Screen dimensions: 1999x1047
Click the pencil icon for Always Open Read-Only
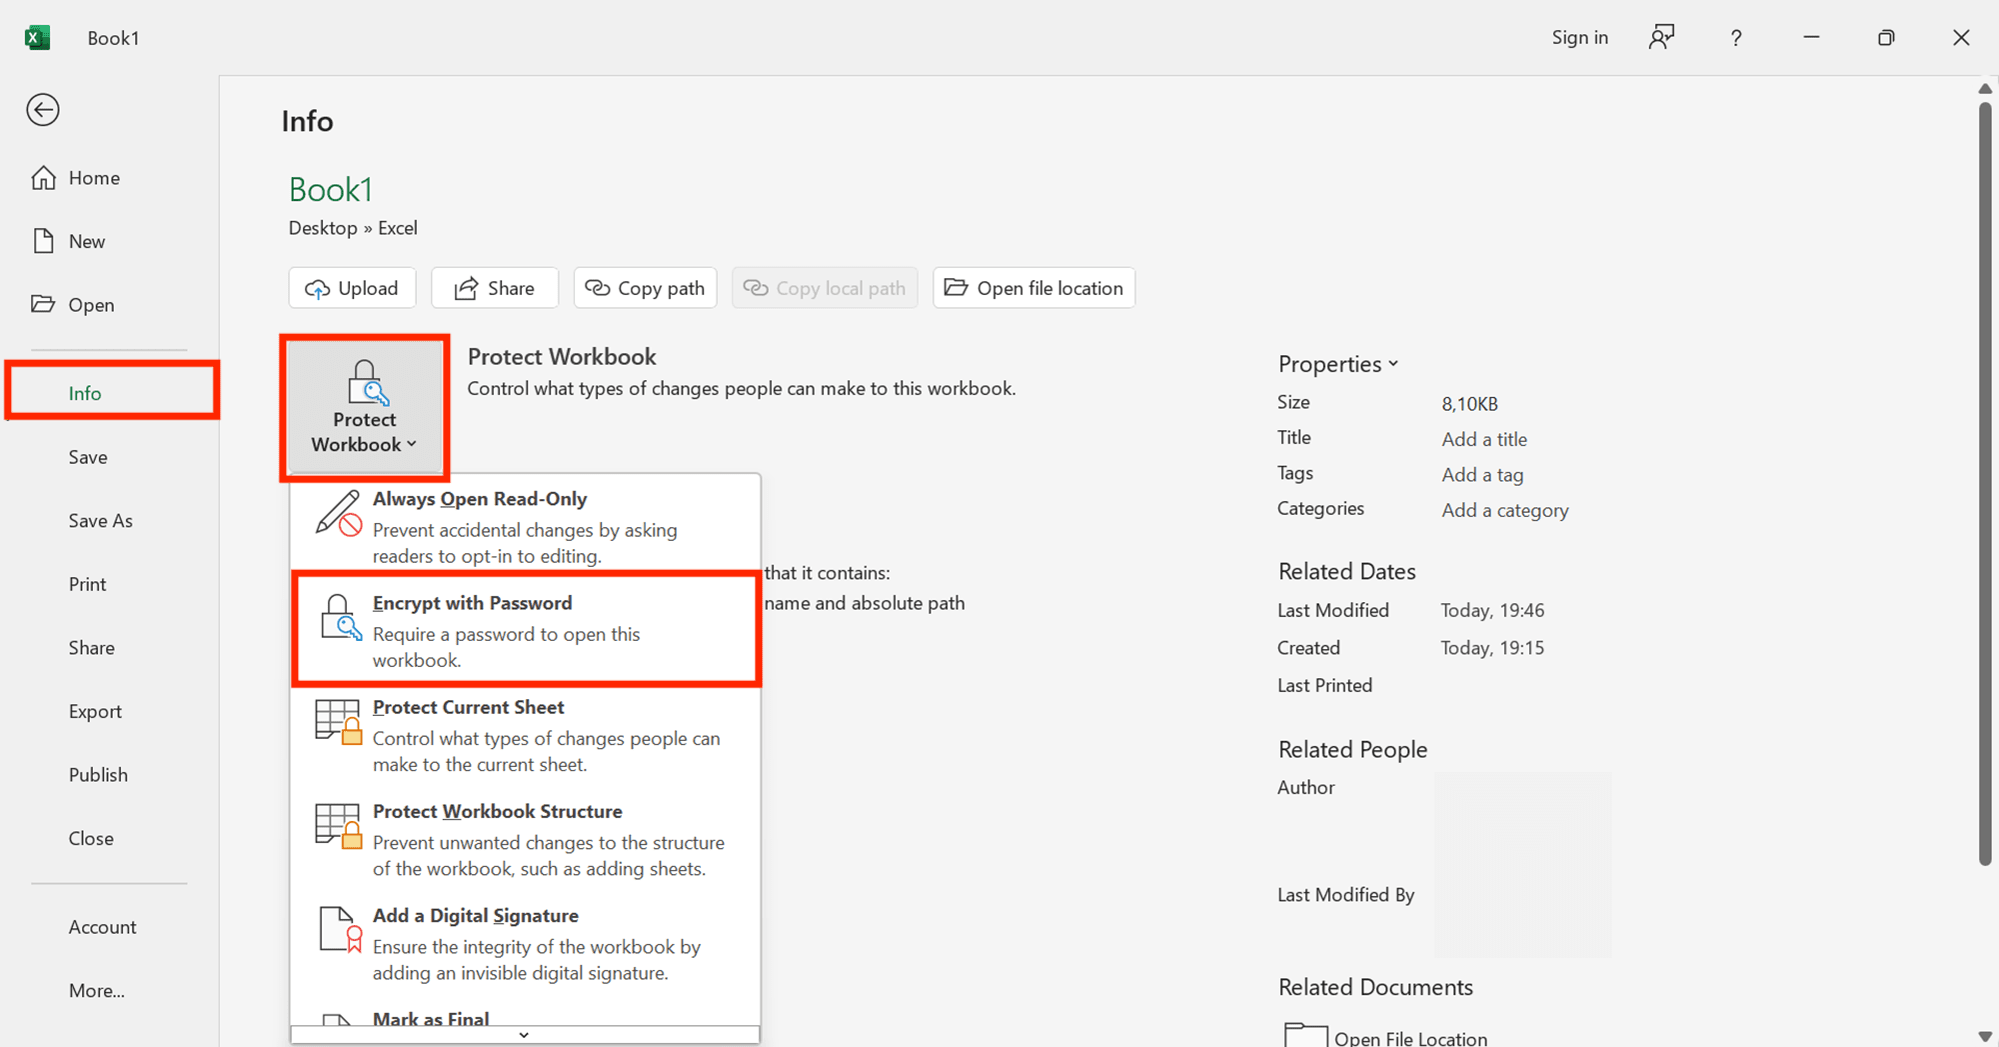pyautogui.click(x=338, y=513)
